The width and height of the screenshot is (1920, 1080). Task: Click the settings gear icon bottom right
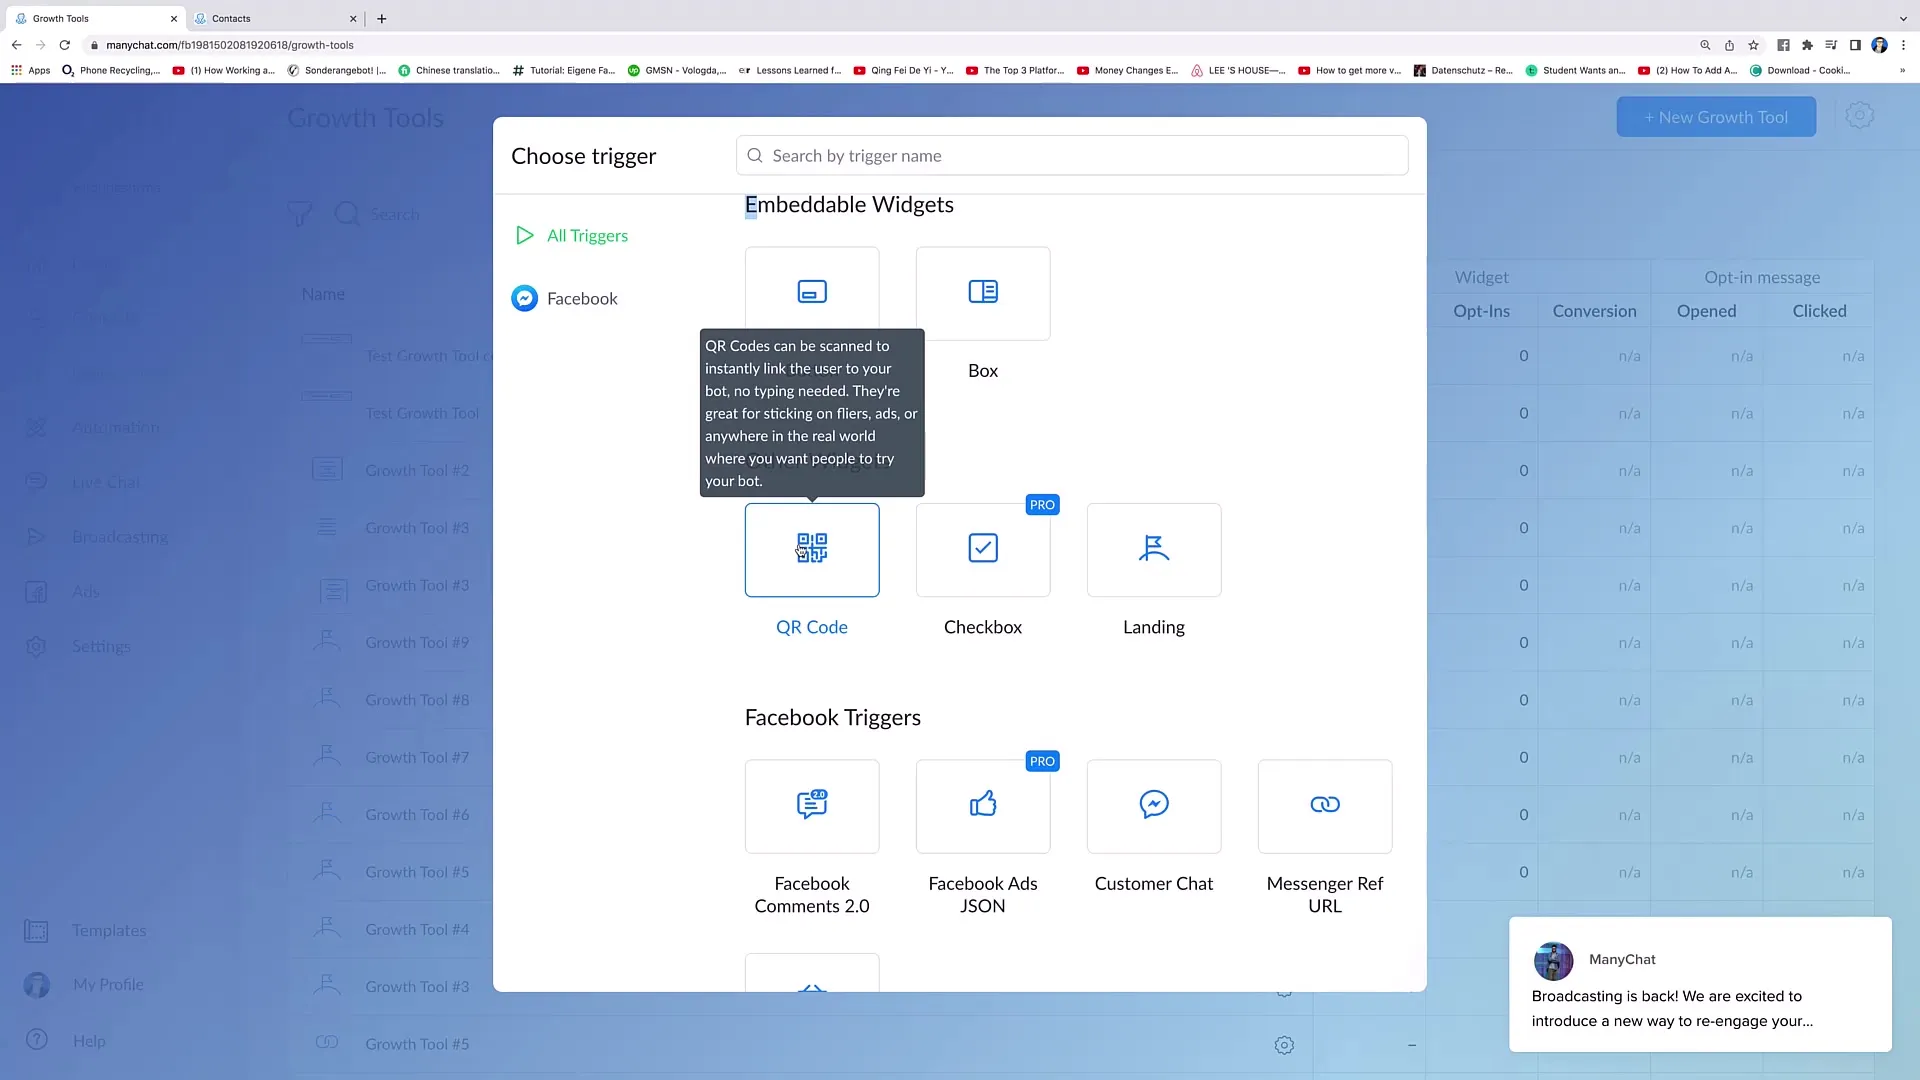(1284, 1044)
